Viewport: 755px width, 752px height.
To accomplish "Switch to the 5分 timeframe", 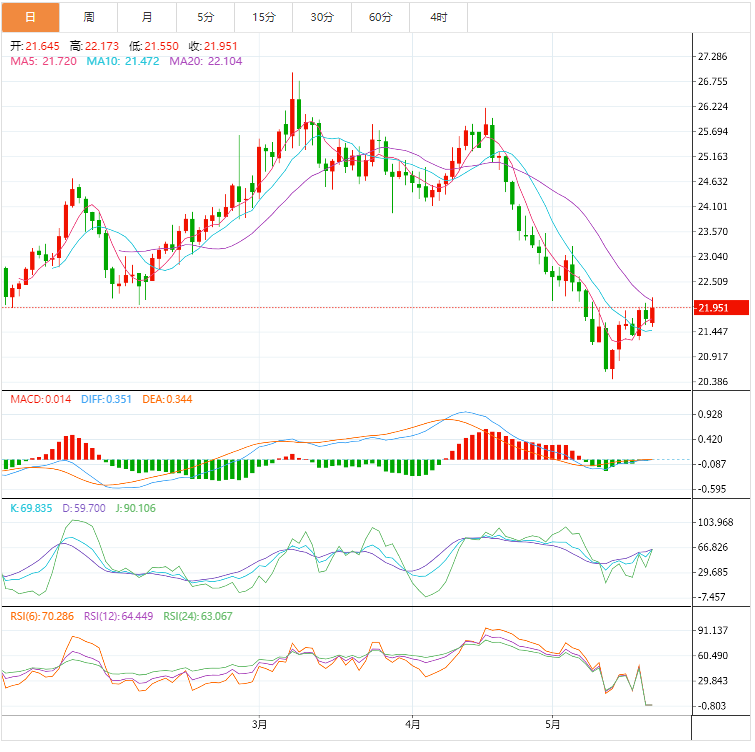I will (x=206, y=17).
